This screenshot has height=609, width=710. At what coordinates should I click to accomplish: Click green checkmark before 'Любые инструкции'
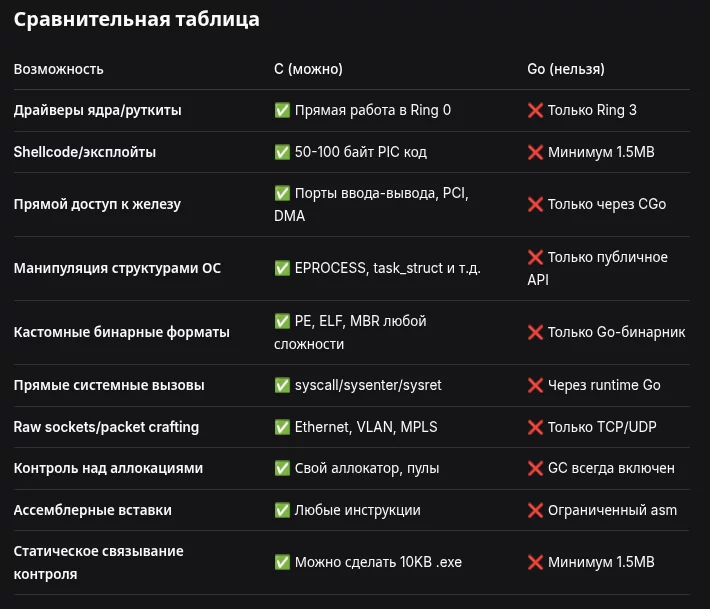[x=282, y=510]
